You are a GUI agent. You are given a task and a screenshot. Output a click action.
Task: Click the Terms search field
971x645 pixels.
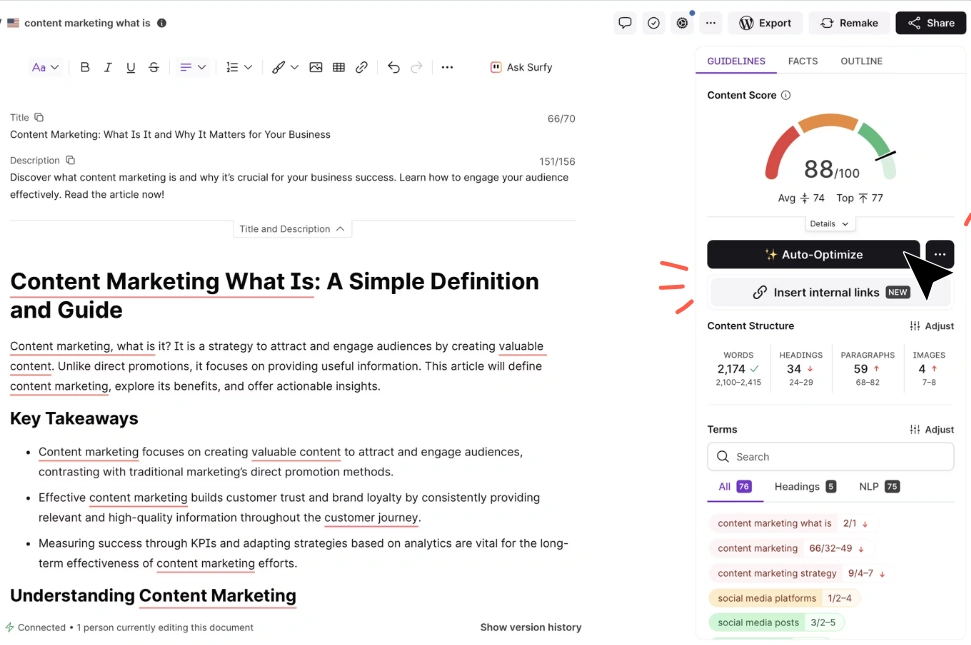(830, 457)
